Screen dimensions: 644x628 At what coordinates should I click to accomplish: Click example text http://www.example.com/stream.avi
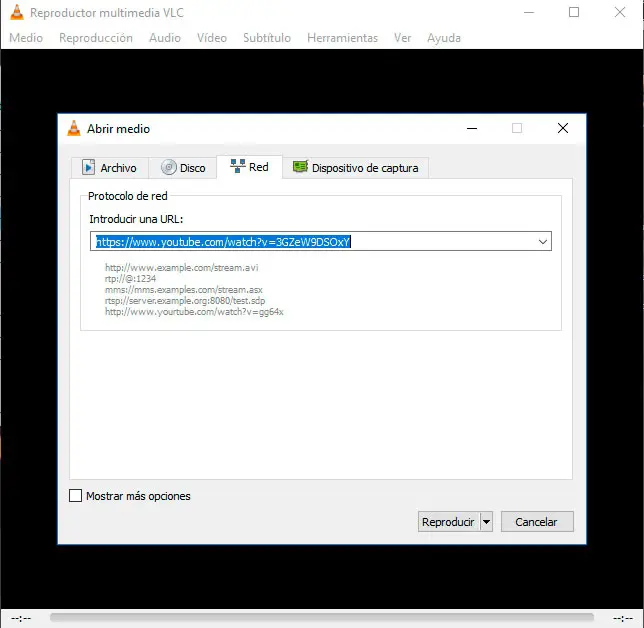point(182,268)
